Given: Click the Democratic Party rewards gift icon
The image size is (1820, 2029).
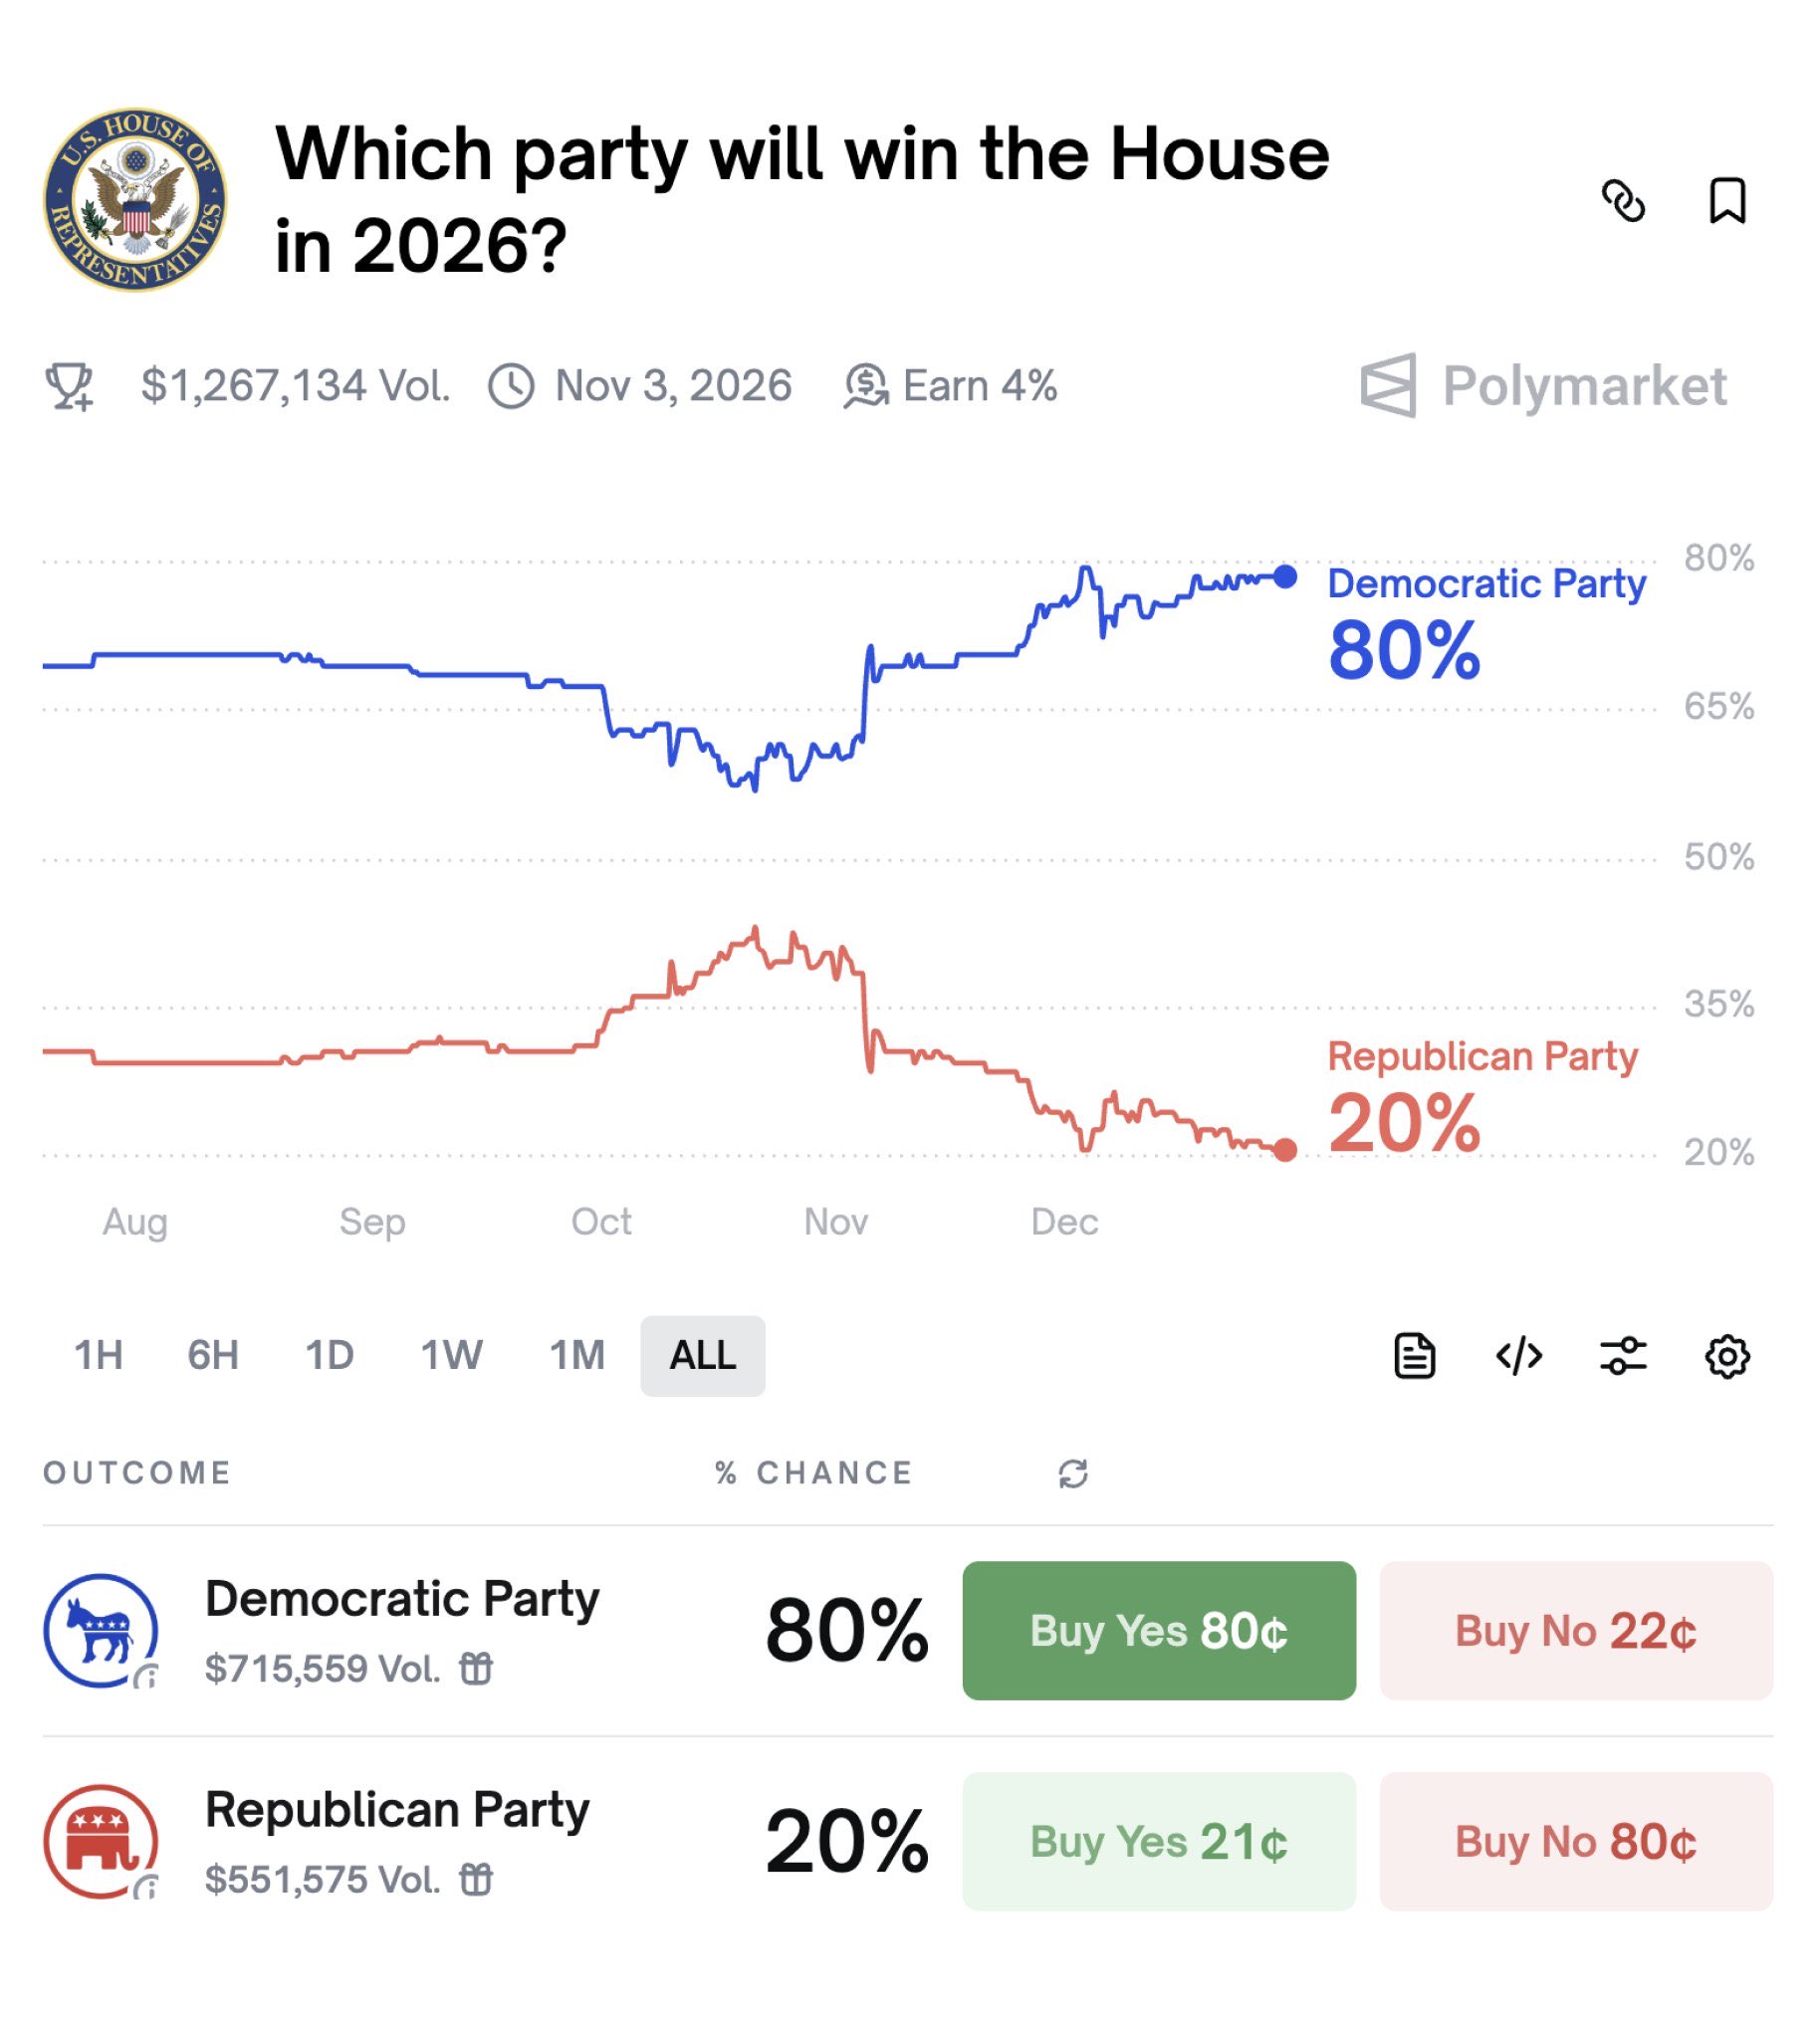Looking at the screenshot, I should (476, 1668).
